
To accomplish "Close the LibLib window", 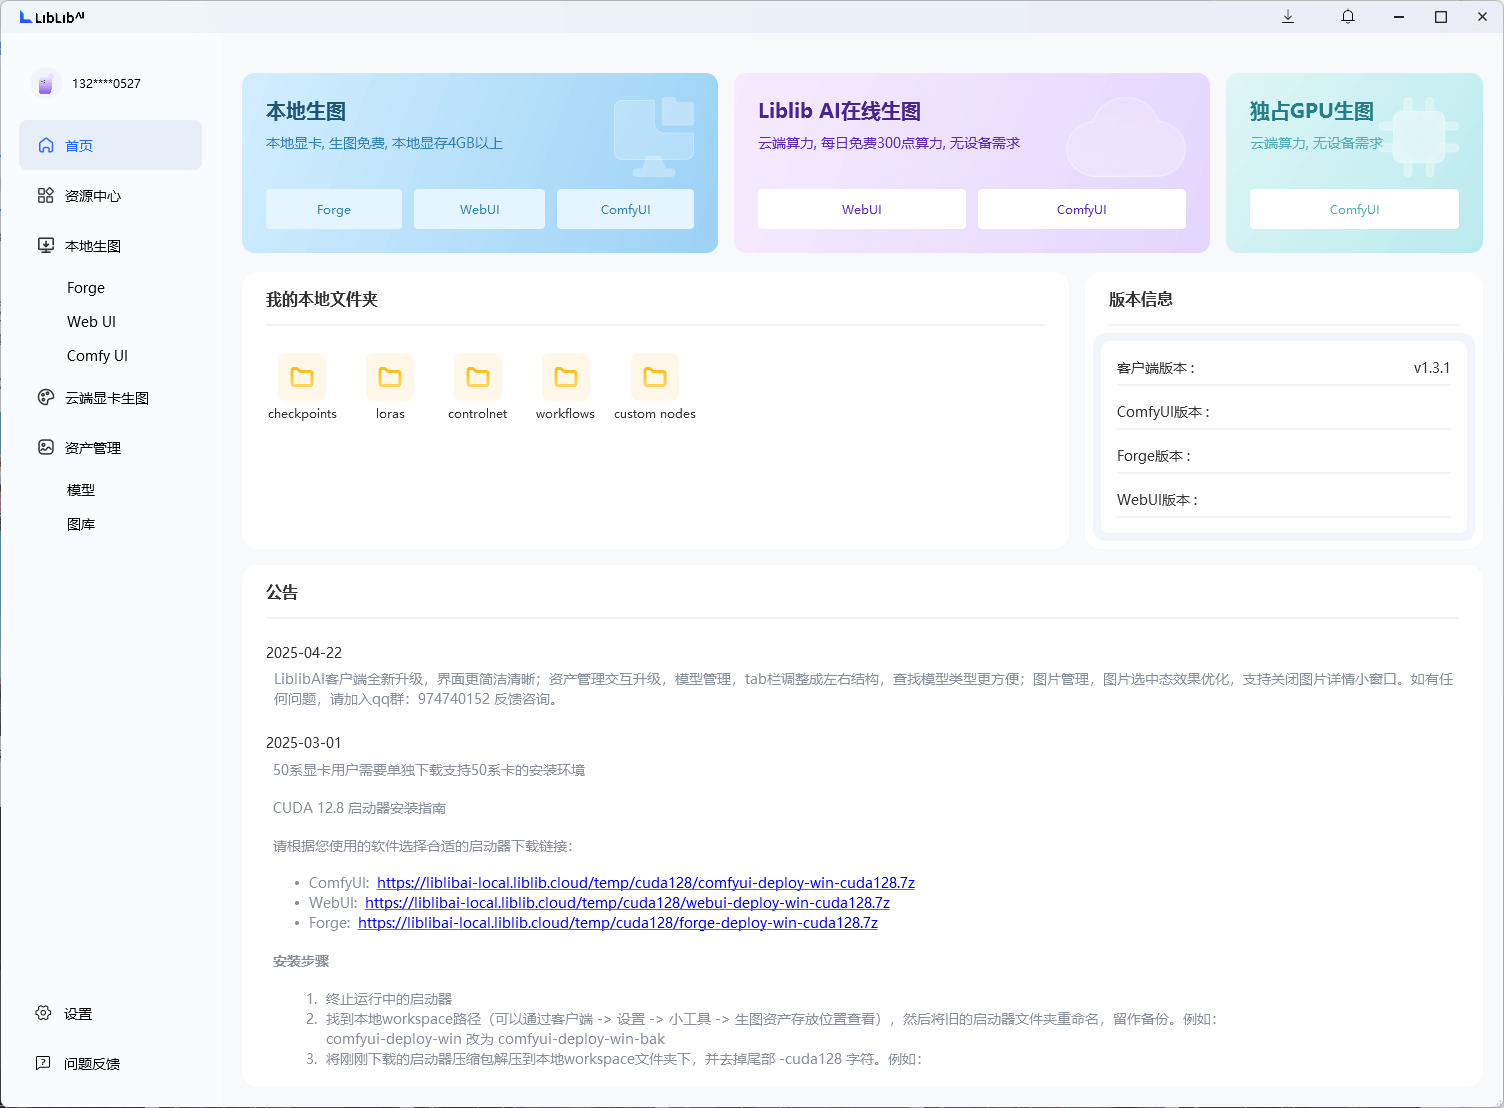I will 1482,17.
